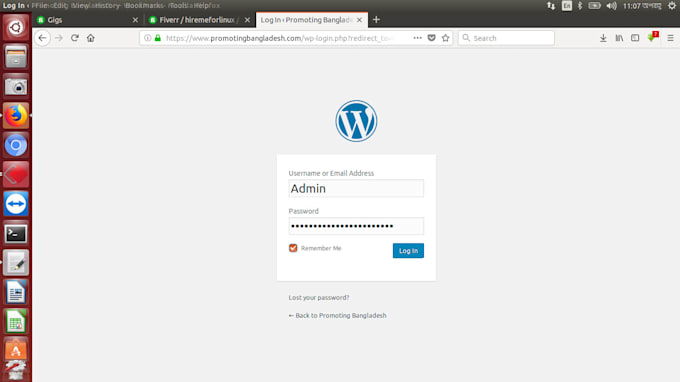
Task: Open the Ubuntu Dash search launcher
Action: [16, 27]
